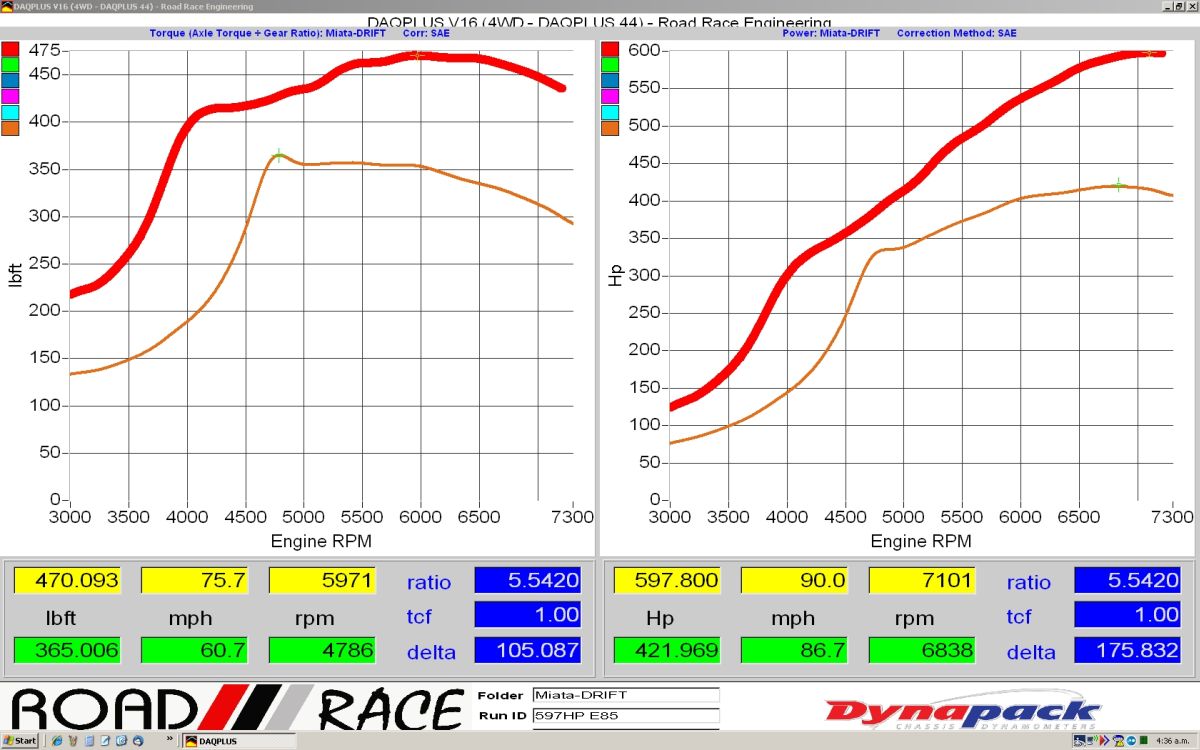Open the Start menu
The width and height of the screenshot is (1200, 750).
19,741
